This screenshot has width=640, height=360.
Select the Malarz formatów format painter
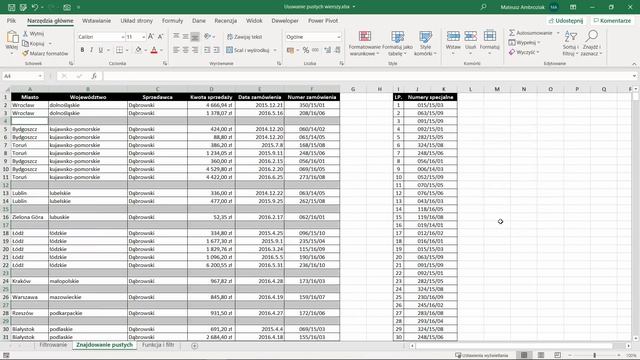pyautogui.click(x=45, y=53)
